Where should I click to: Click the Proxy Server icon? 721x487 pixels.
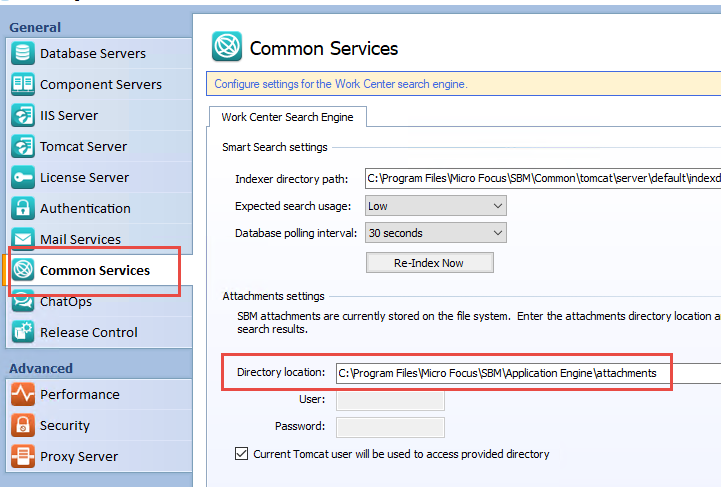23,456
